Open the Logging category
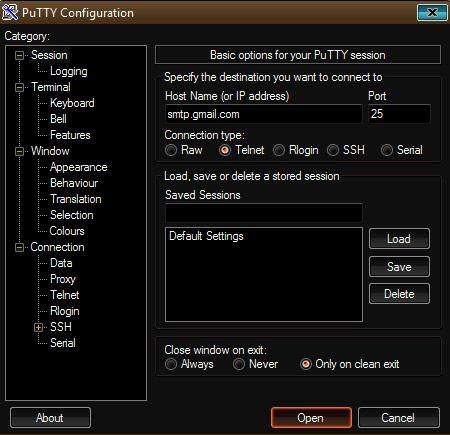The image size is (450, 435). click(69, 71)
